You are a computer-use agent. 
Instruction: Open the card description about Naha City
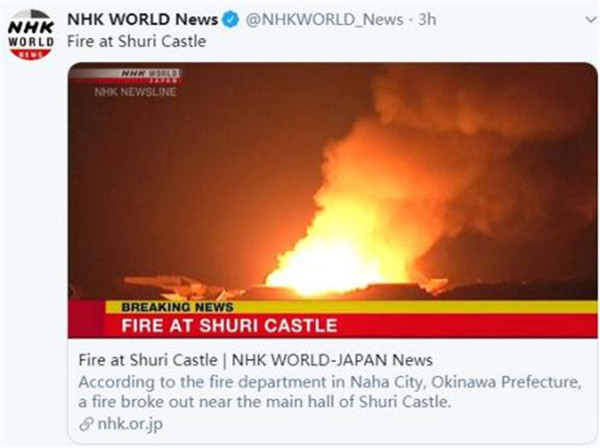pos(330,392)
